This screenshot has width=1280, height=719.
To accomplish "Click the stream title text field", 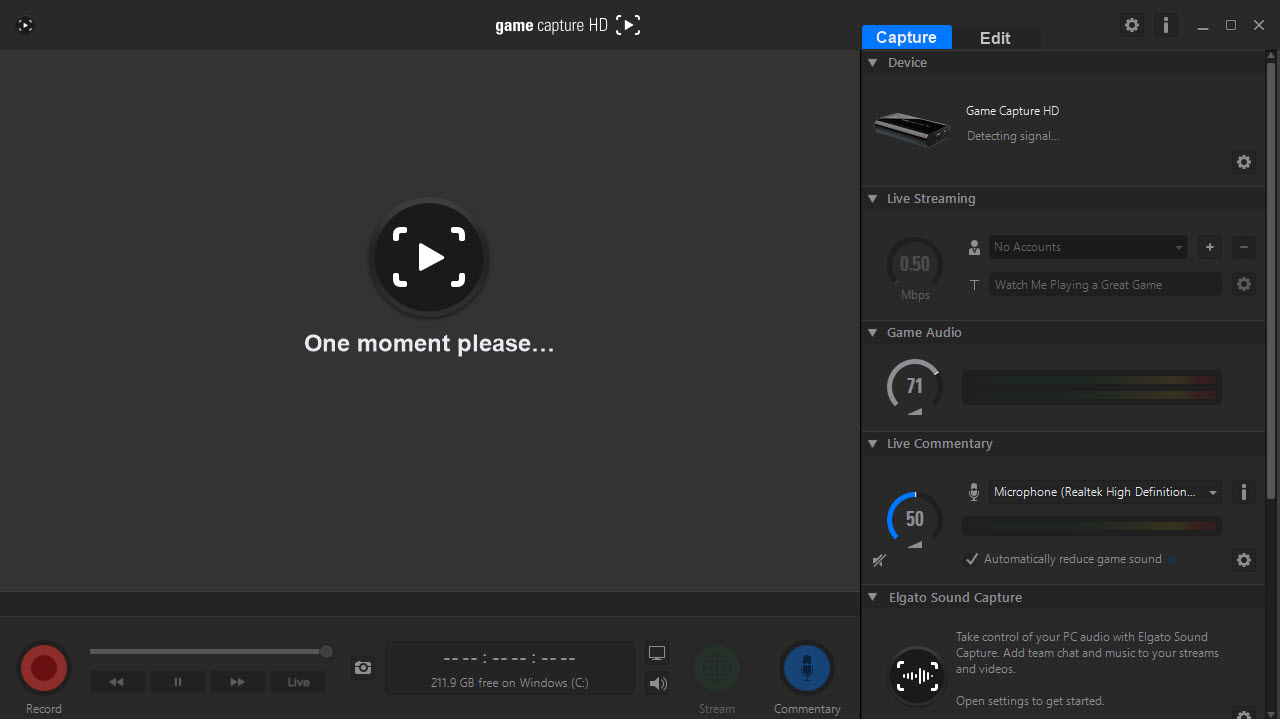I will [1105, 285].
